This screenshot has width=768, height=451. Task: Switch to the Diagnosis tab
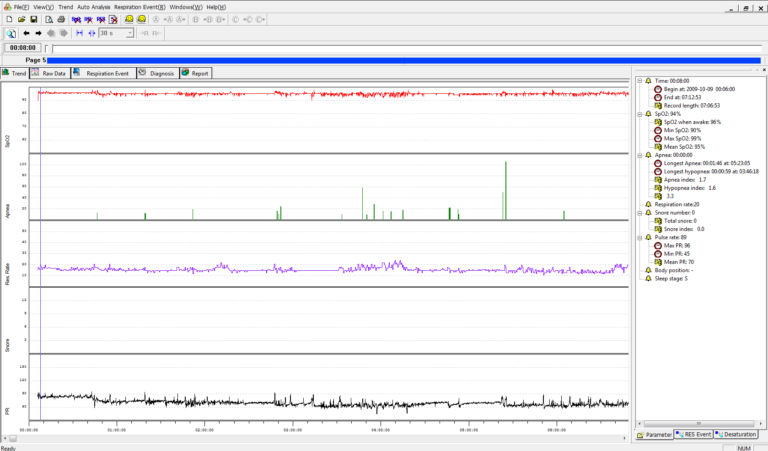pyautogui.click(x=157, y=73)
